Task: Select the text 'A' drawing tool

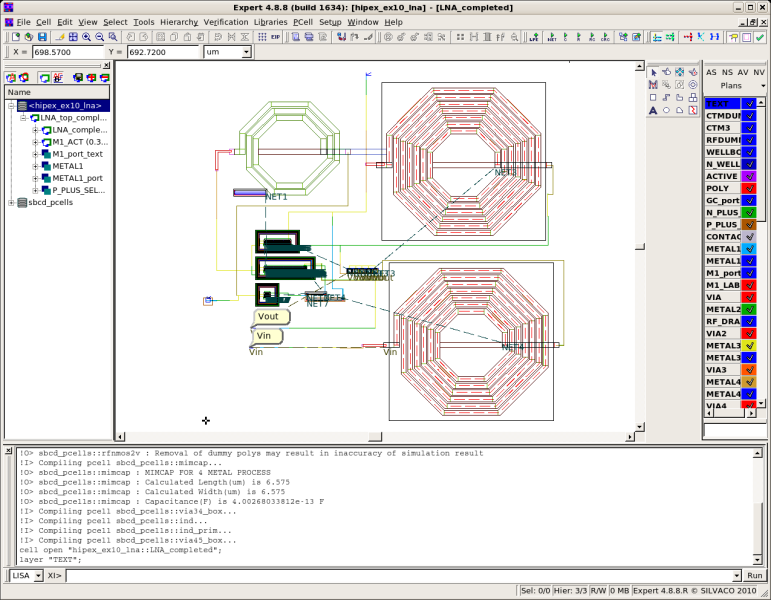Action: (x=653, y=110)
